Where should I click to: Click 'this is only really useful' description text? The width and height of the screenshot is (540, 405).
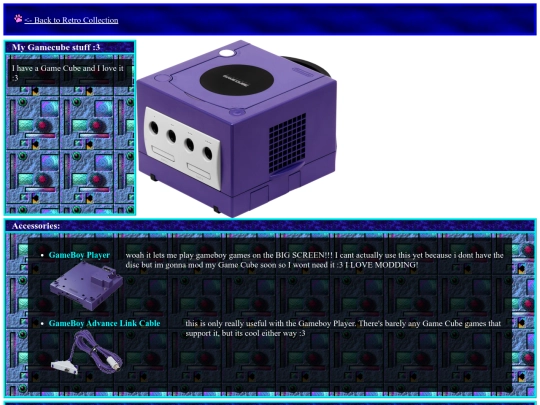[343, 328]
